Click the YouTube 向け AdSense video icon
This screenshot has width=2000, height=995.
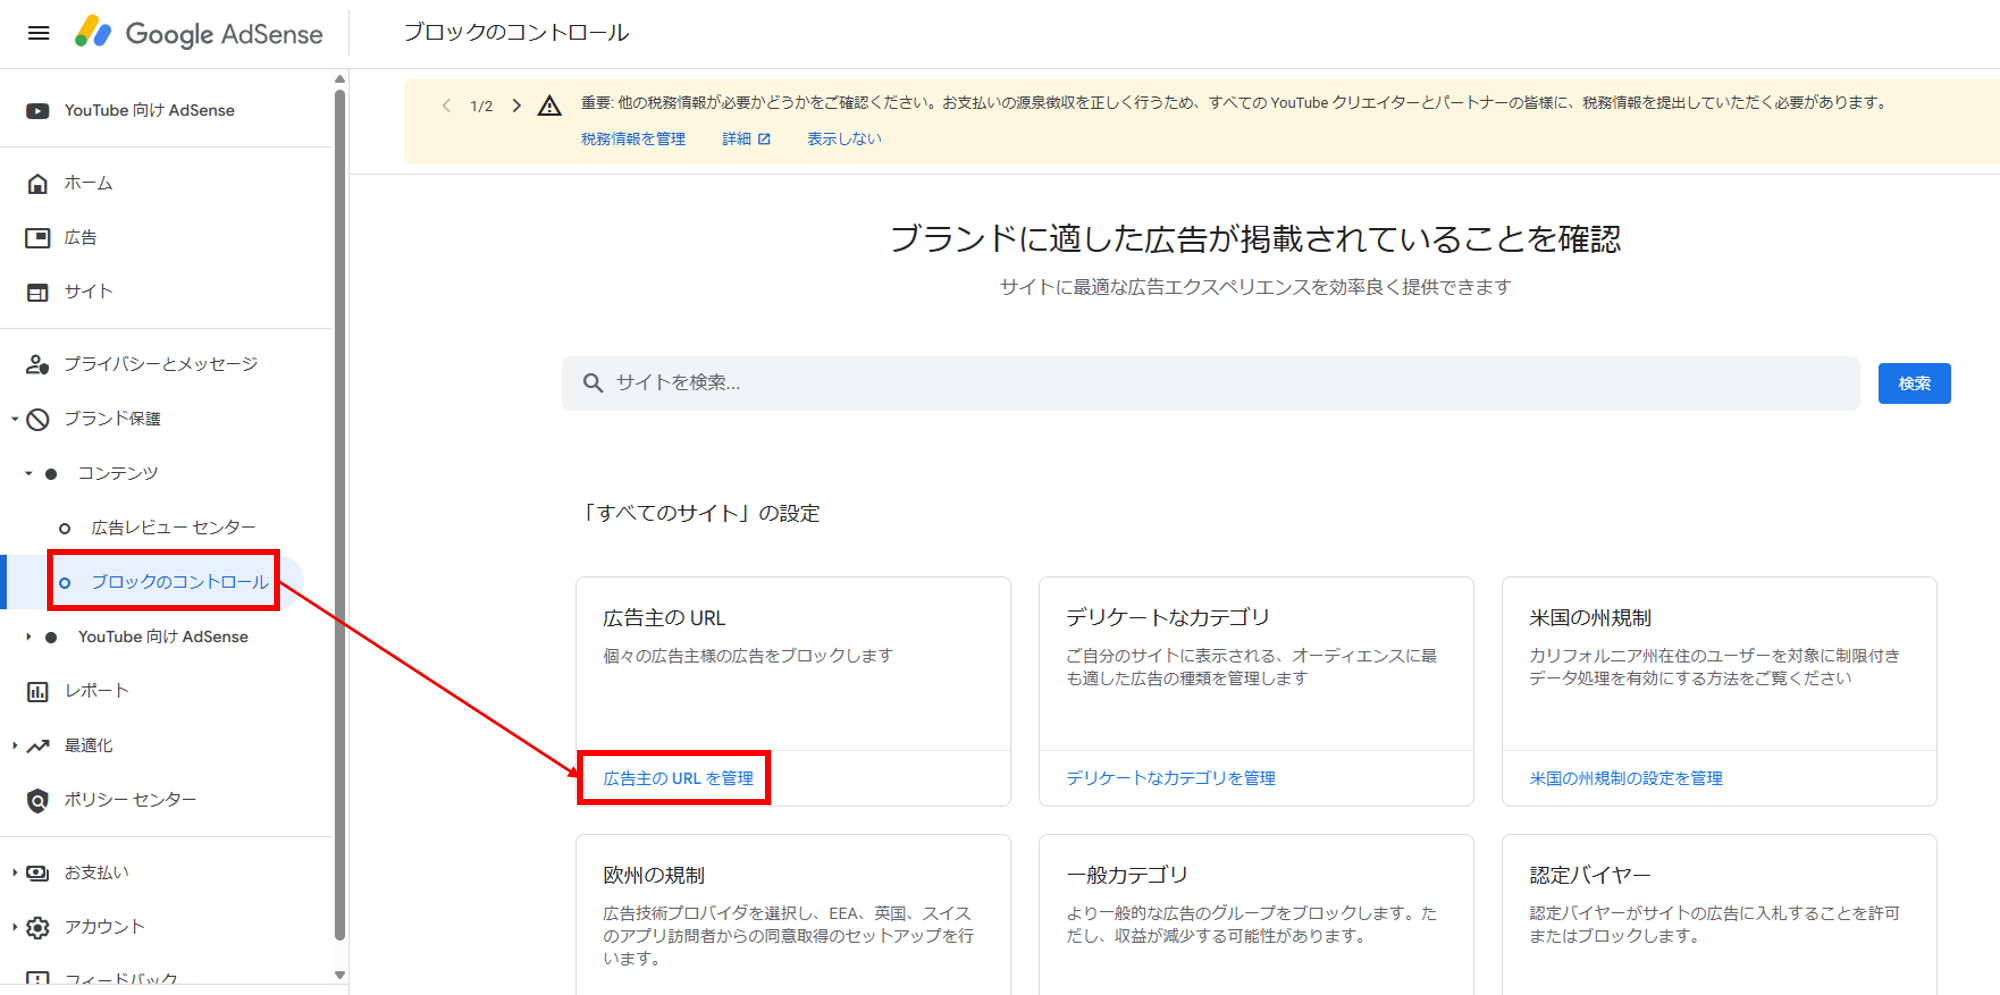(38, 110)
